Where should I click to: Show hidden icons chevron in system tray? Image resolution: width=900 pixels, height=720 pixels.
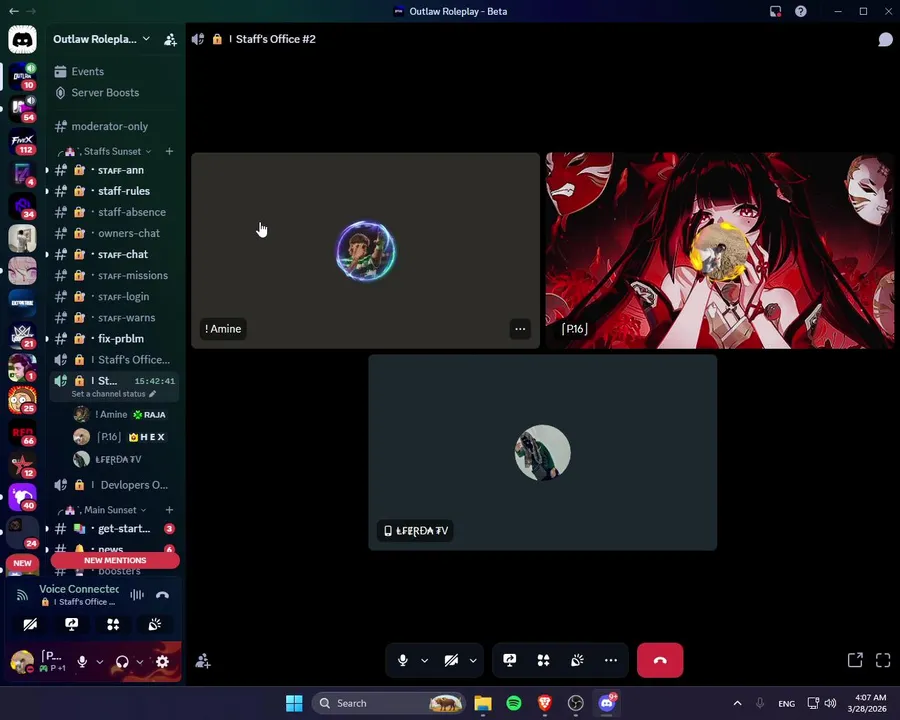[738, 703]
